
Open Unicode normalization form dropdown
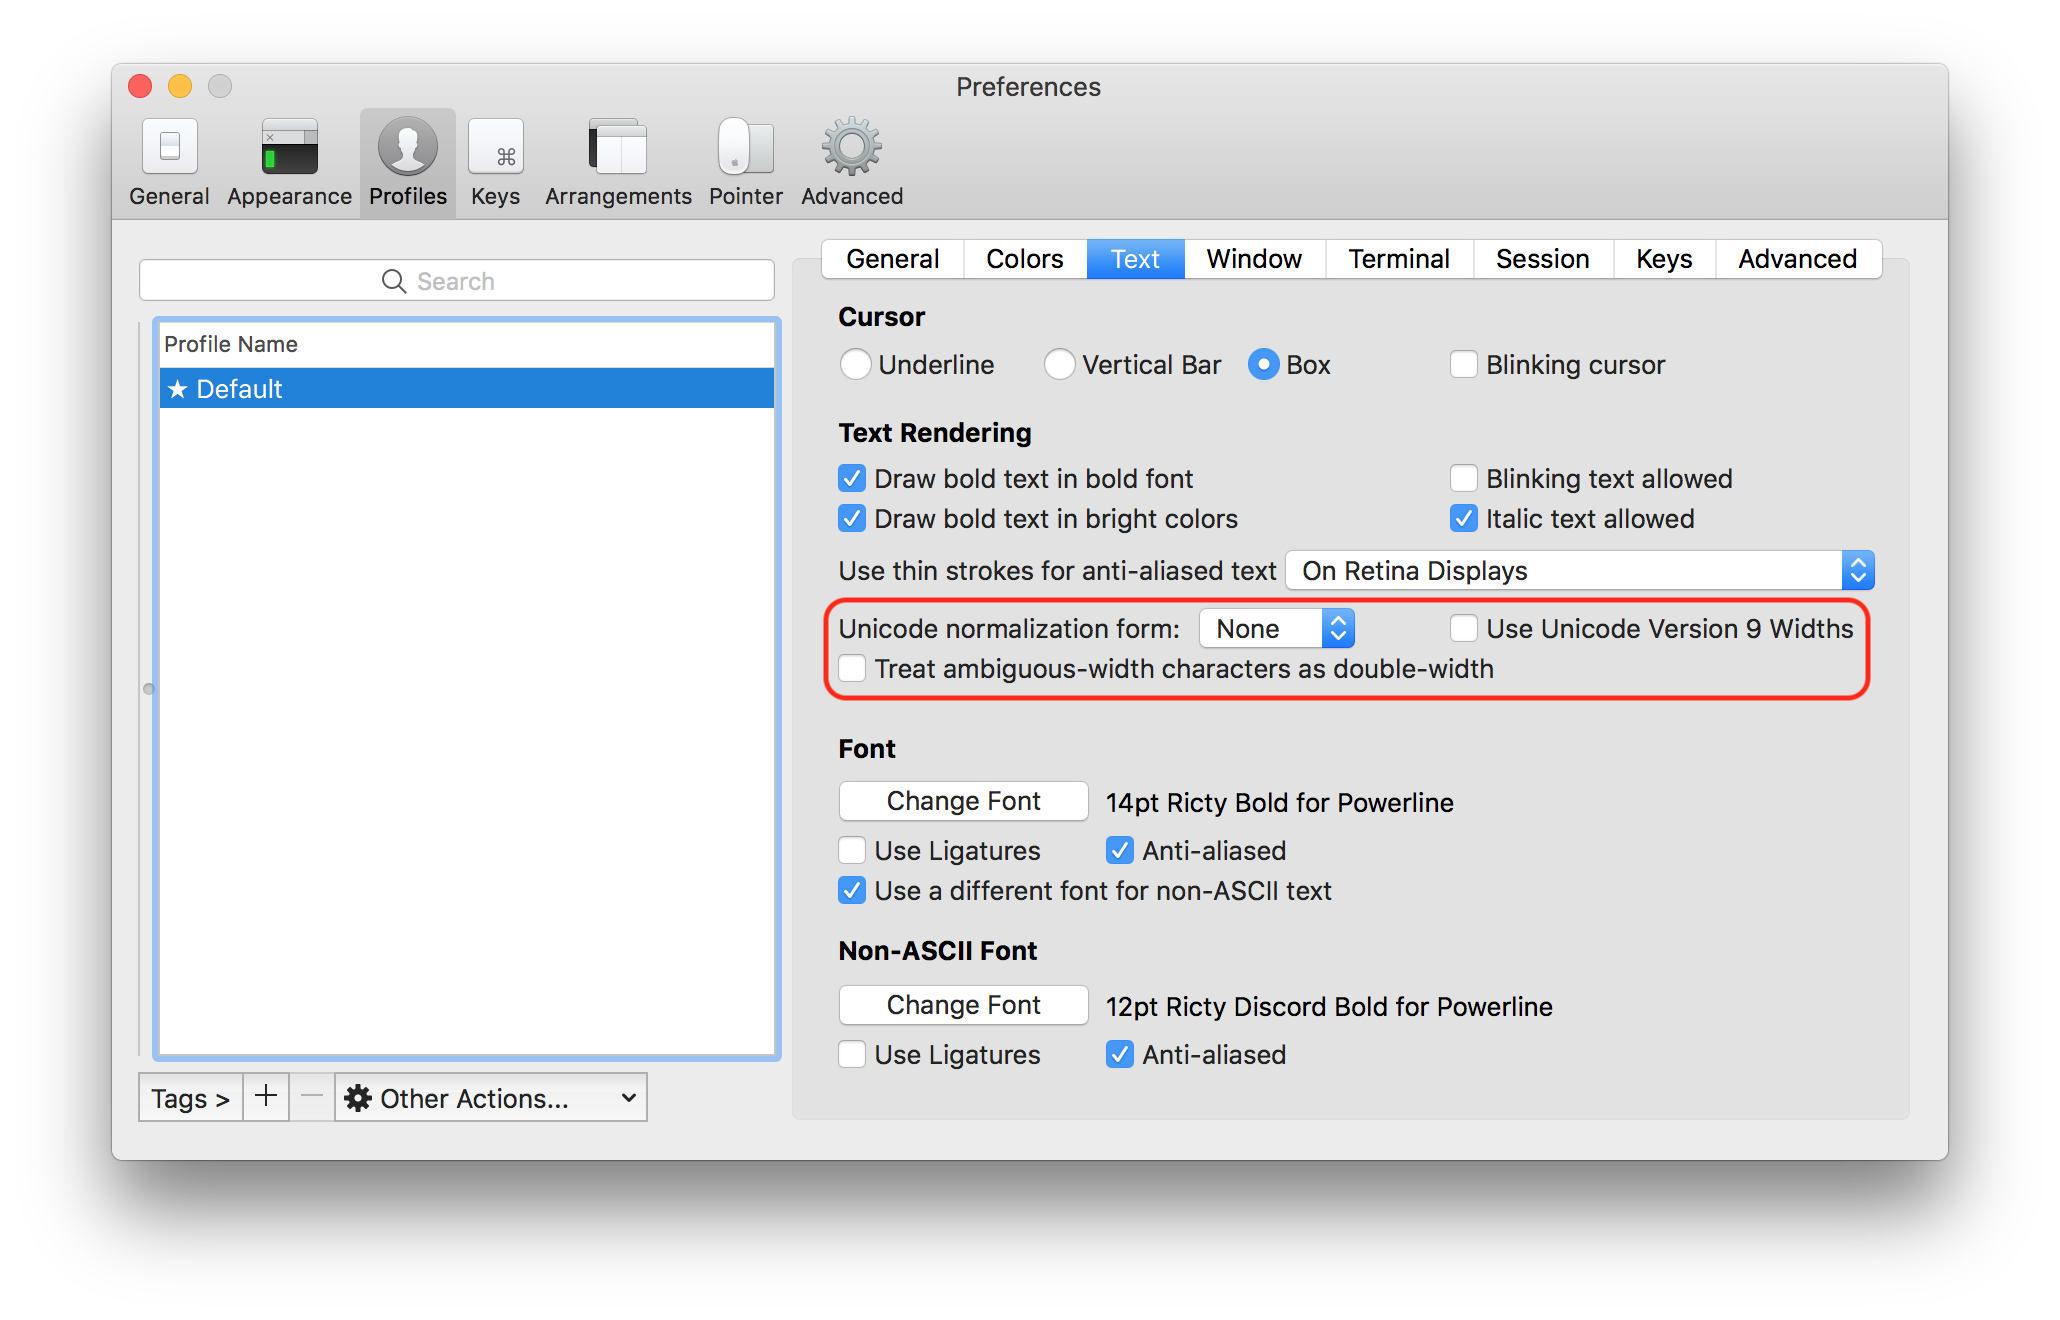(1276, 629)
